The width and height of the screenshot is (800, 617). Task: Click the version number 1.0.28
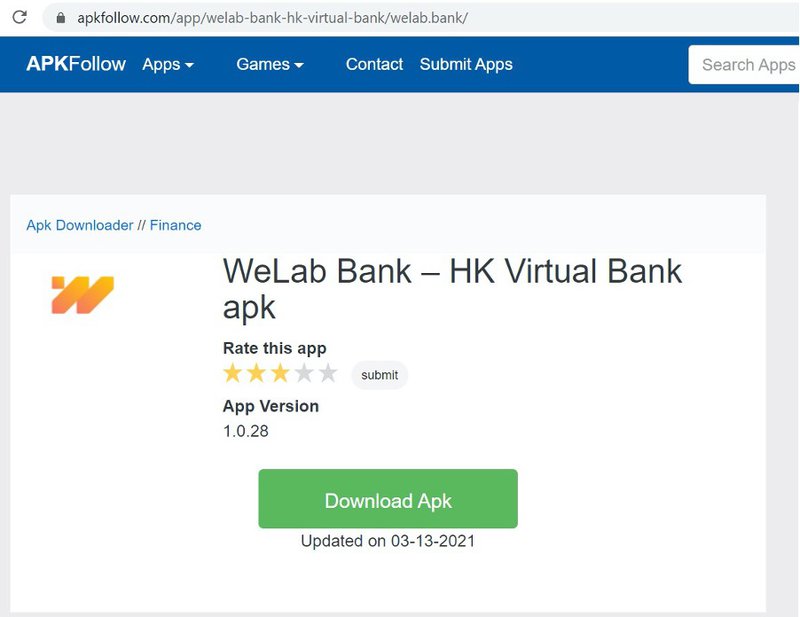click(x=246, y=431)
